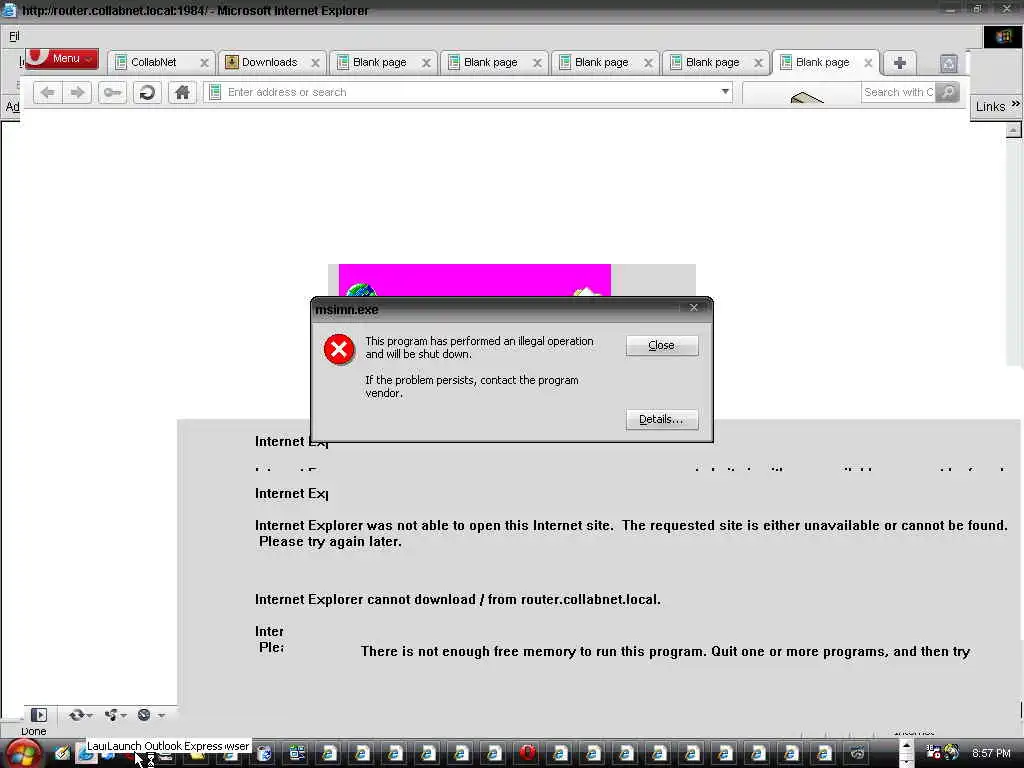Expand the sync icon dropdown arrow
This screenshot has width=1024, height=768.
(89, 716)
